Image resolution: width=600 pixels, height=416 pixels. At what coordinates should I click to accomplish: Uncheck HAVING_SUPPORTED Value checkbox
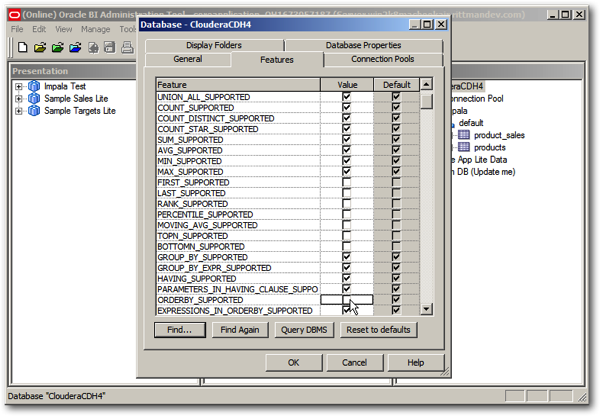point(347,278)
